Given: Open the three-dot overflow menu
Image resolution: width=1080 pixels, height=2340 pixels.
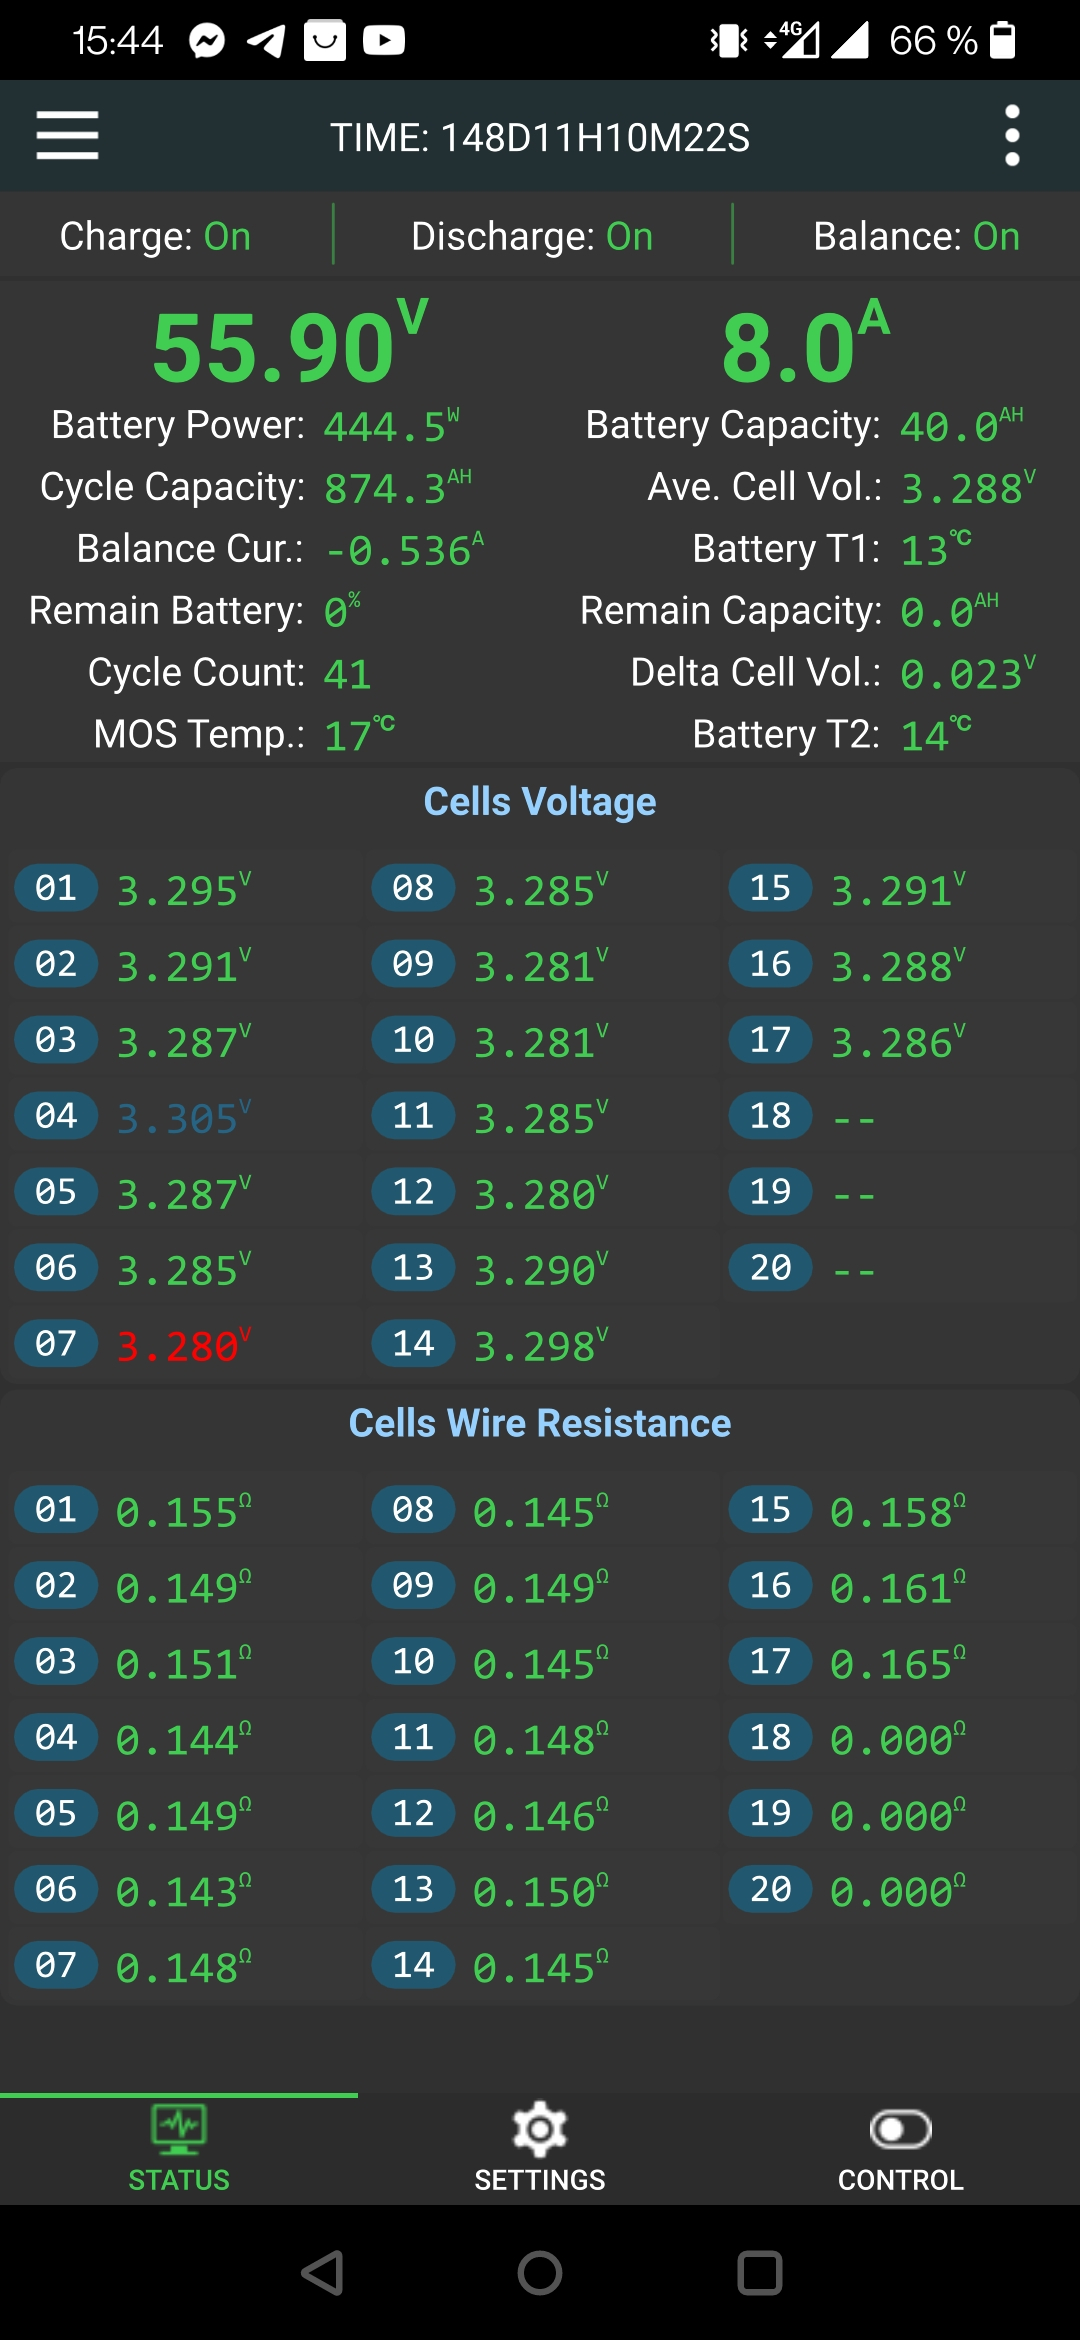Looking at the screenshot, I should click(x=1012, y=136).
